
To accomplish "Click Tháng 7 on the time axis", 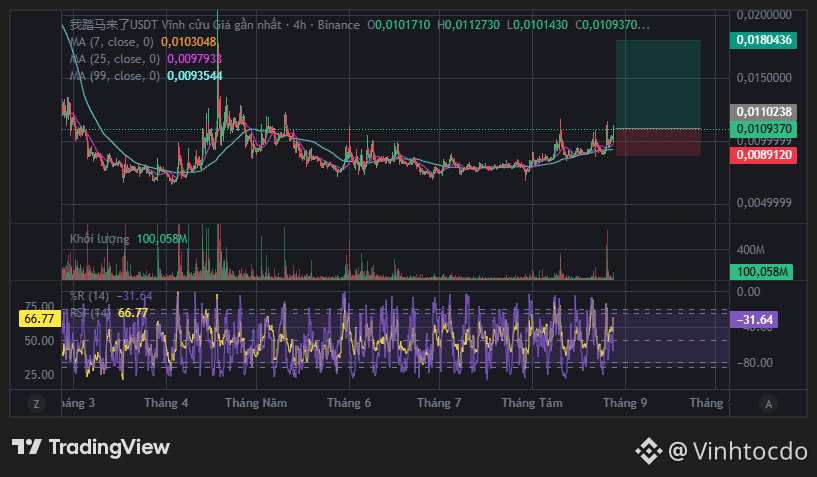I will [439, 403].
